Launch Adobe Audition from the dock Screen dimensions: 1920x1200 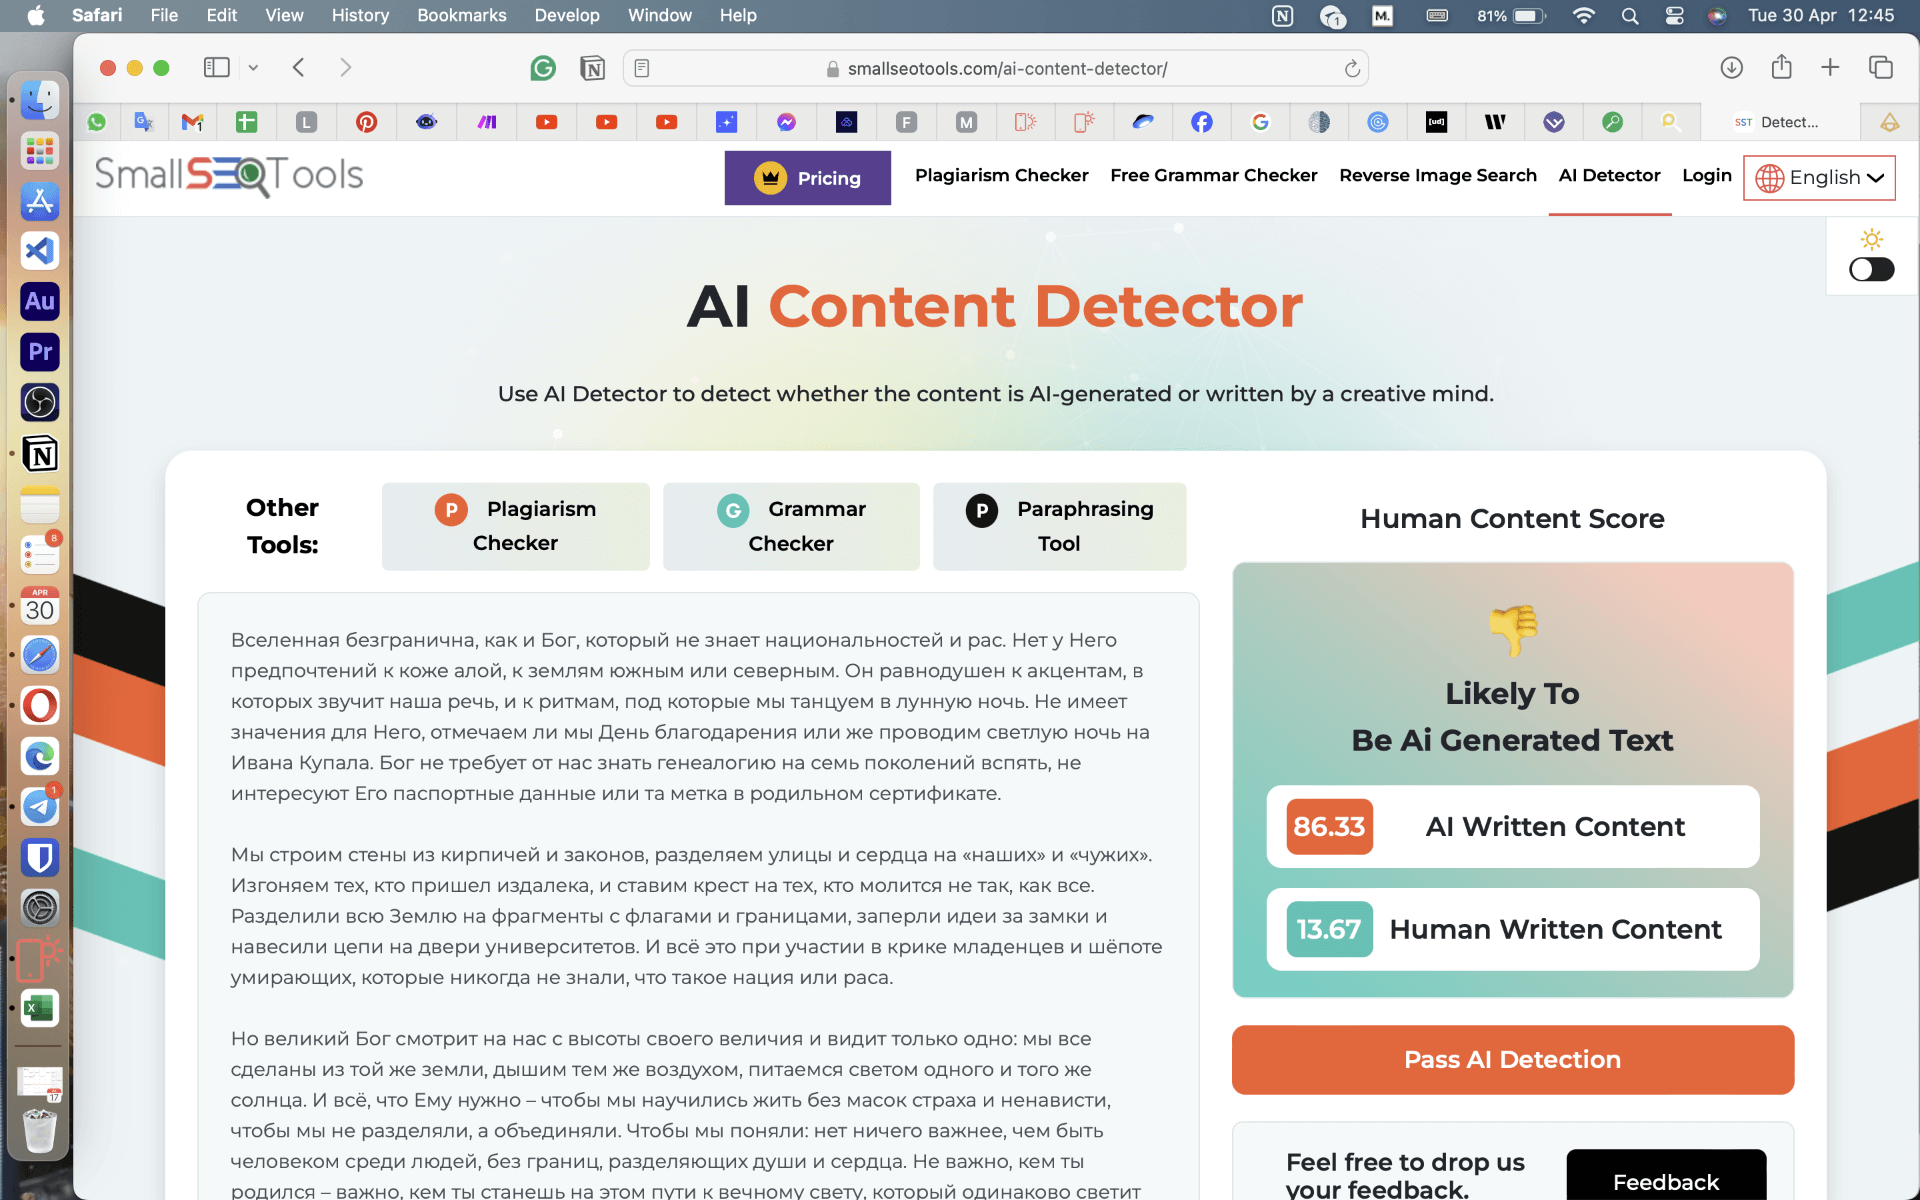40,301
